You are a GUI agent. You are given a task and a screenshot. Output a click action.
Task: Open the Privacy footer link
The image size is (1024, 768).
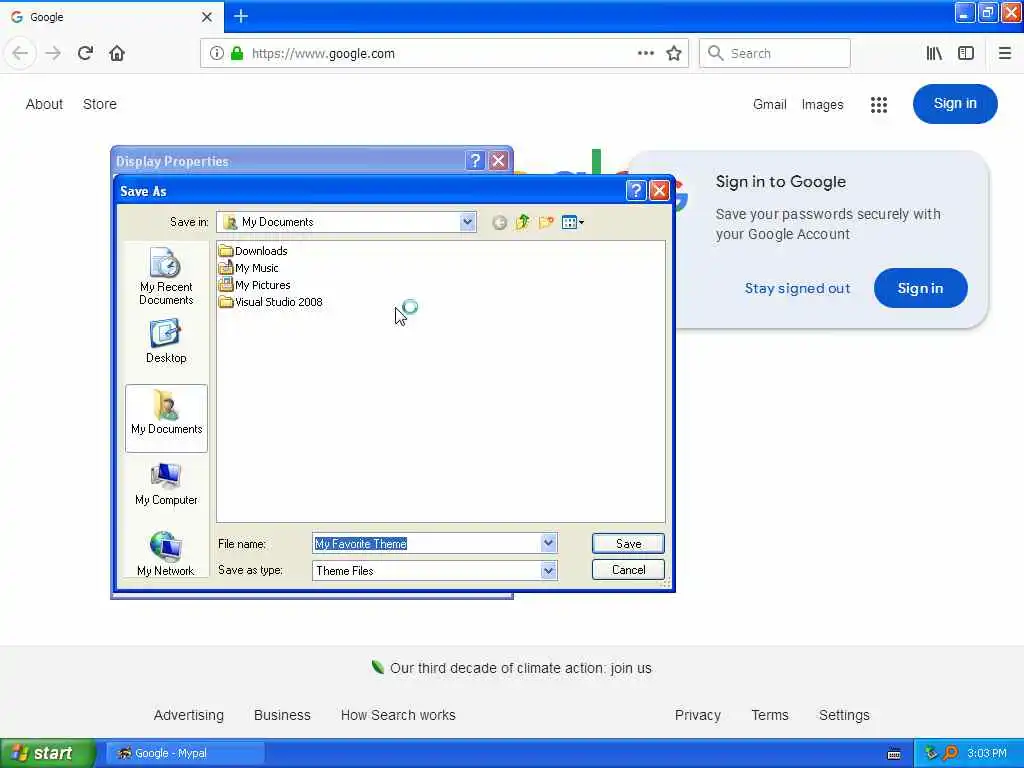point(697,715)
